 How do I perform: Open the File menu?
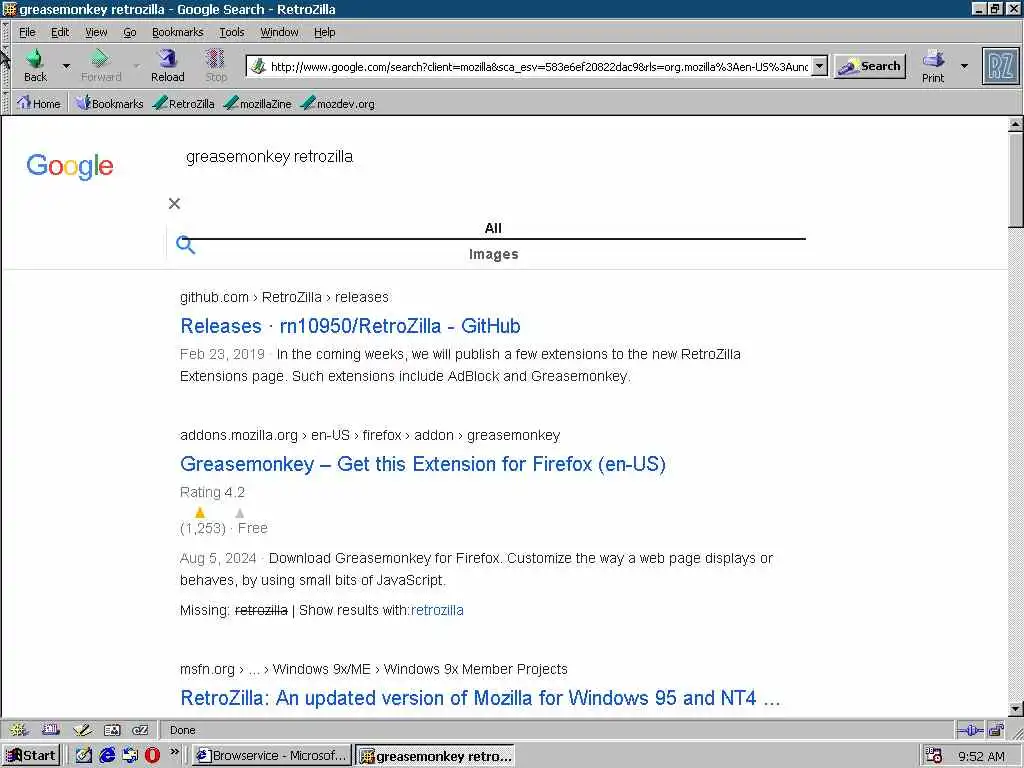click(27, 32)
